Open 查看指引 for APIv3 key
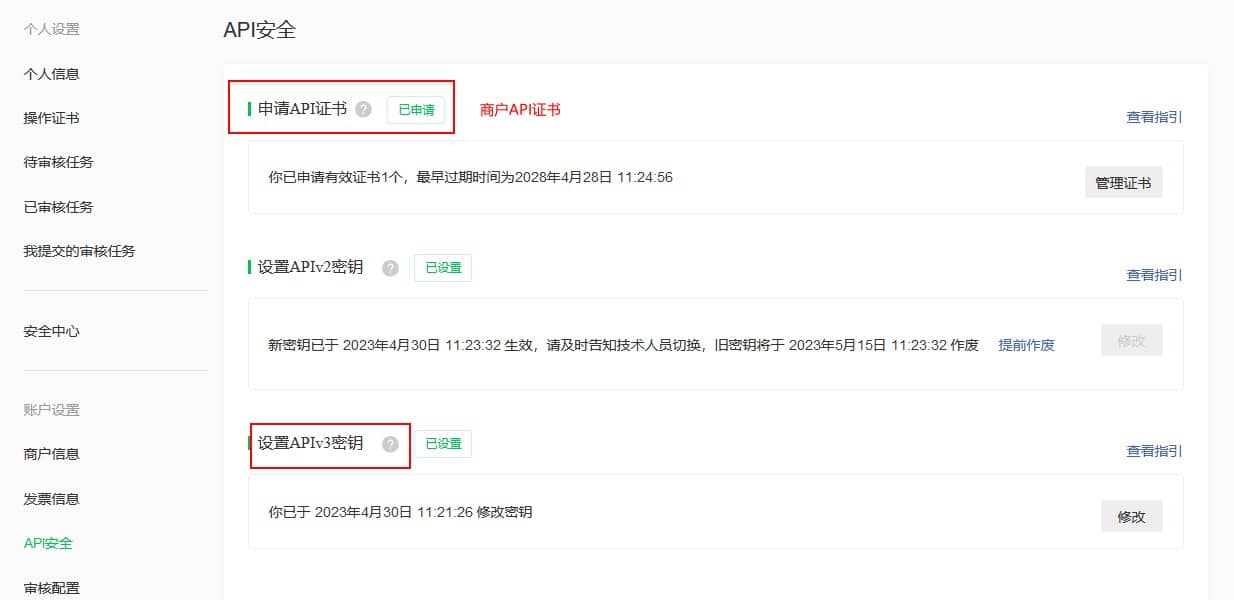Image resolution: width=1234 pixels, height=600 pixels. point(1154,451)
